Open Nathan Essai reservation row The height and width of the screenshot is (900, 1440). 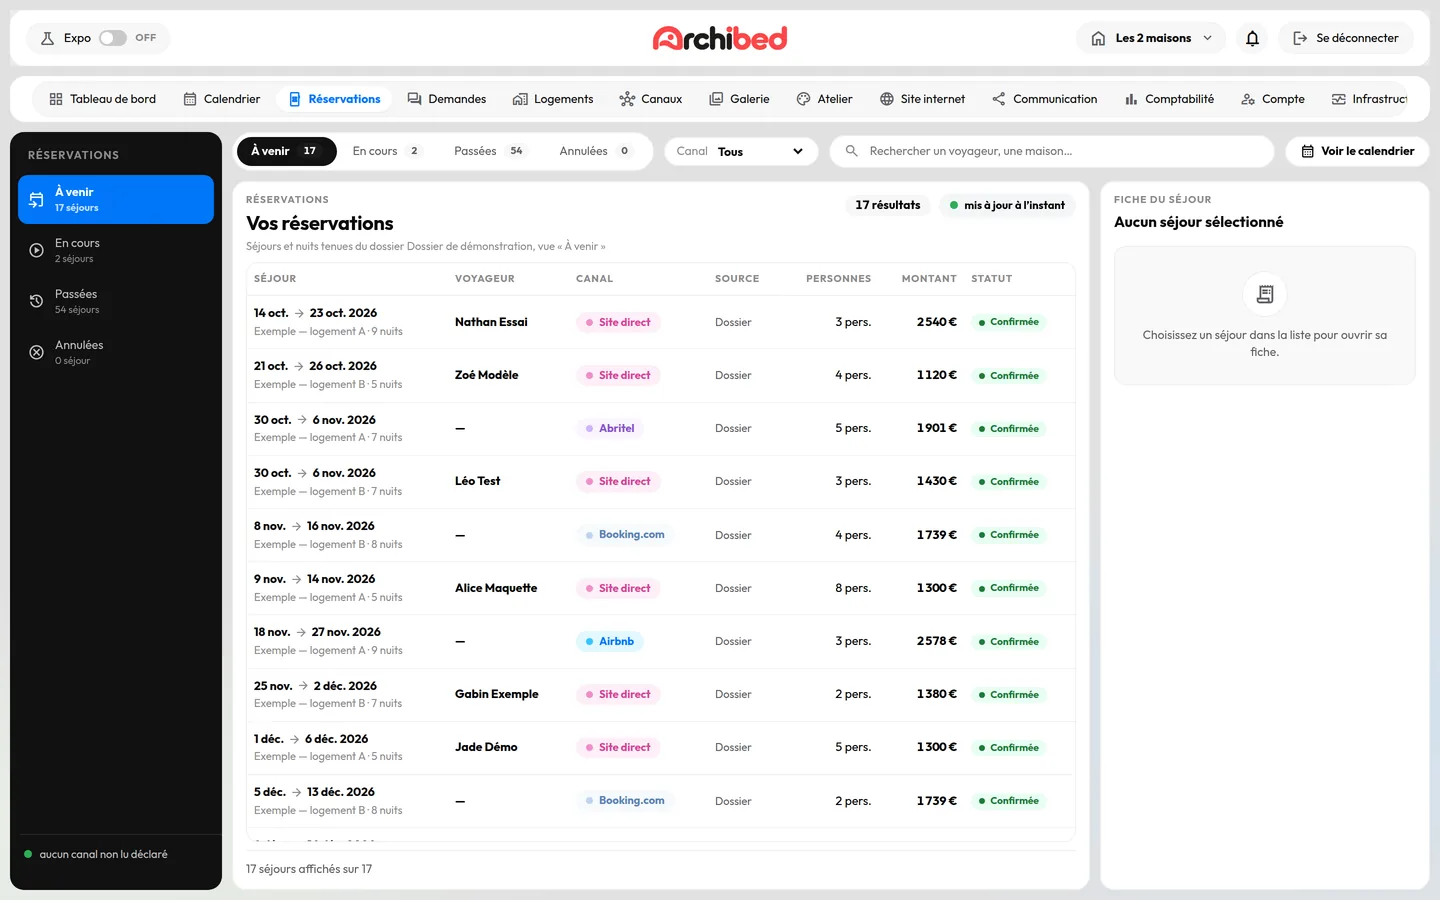[660, 322]
